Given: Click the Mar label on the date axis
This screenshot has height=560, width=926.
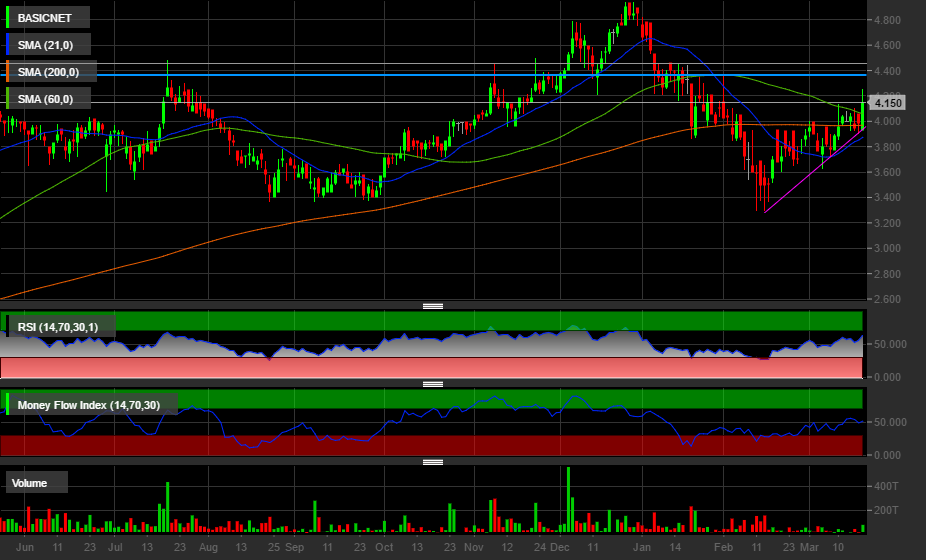Looking at the screenshot, I should point(809,547).
